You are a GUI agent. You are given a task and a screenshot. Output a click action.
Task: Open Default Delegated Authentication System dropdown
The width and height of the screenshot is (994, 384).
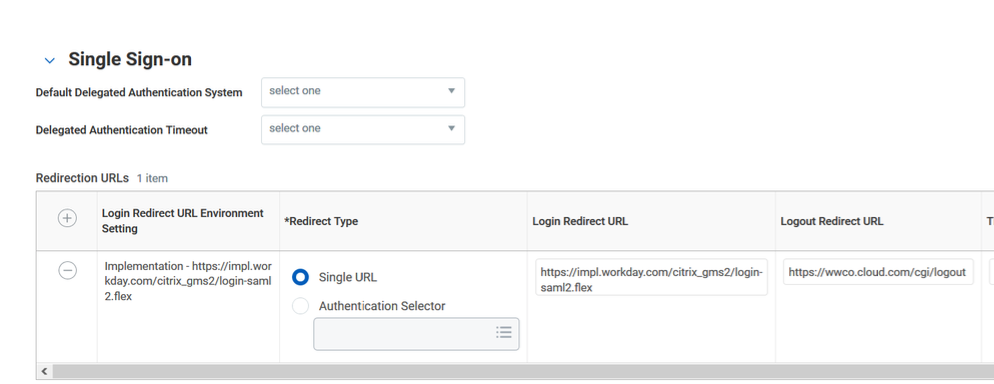(x=363, y=92)
